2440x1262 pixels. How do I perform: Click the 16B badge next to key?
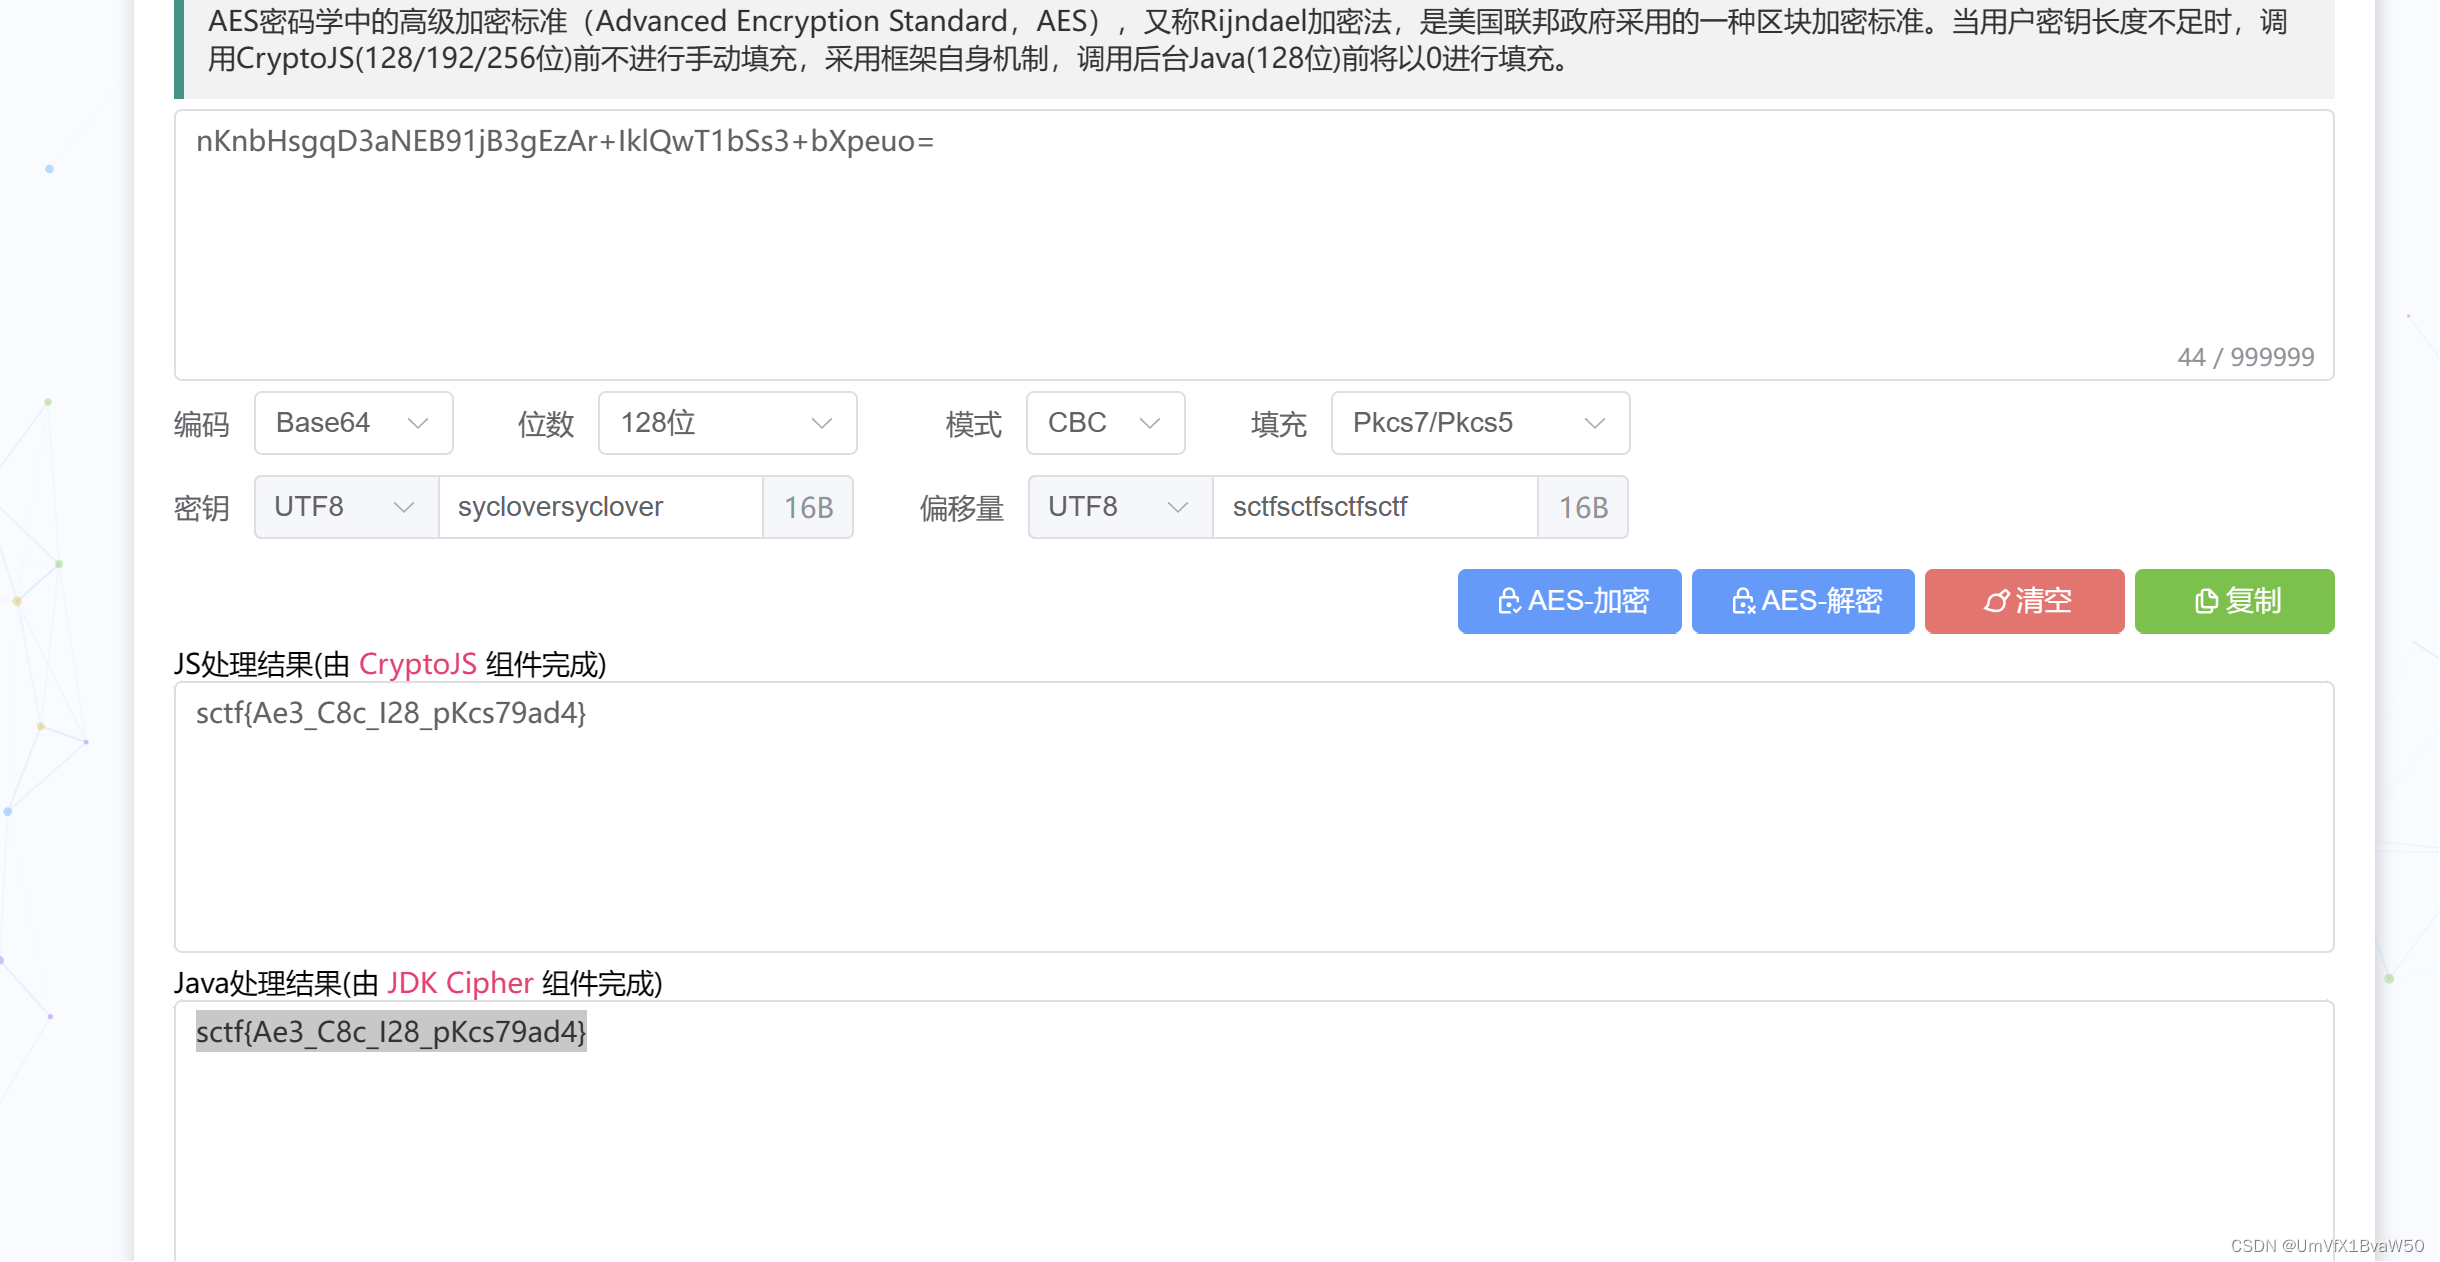point(808,507)
